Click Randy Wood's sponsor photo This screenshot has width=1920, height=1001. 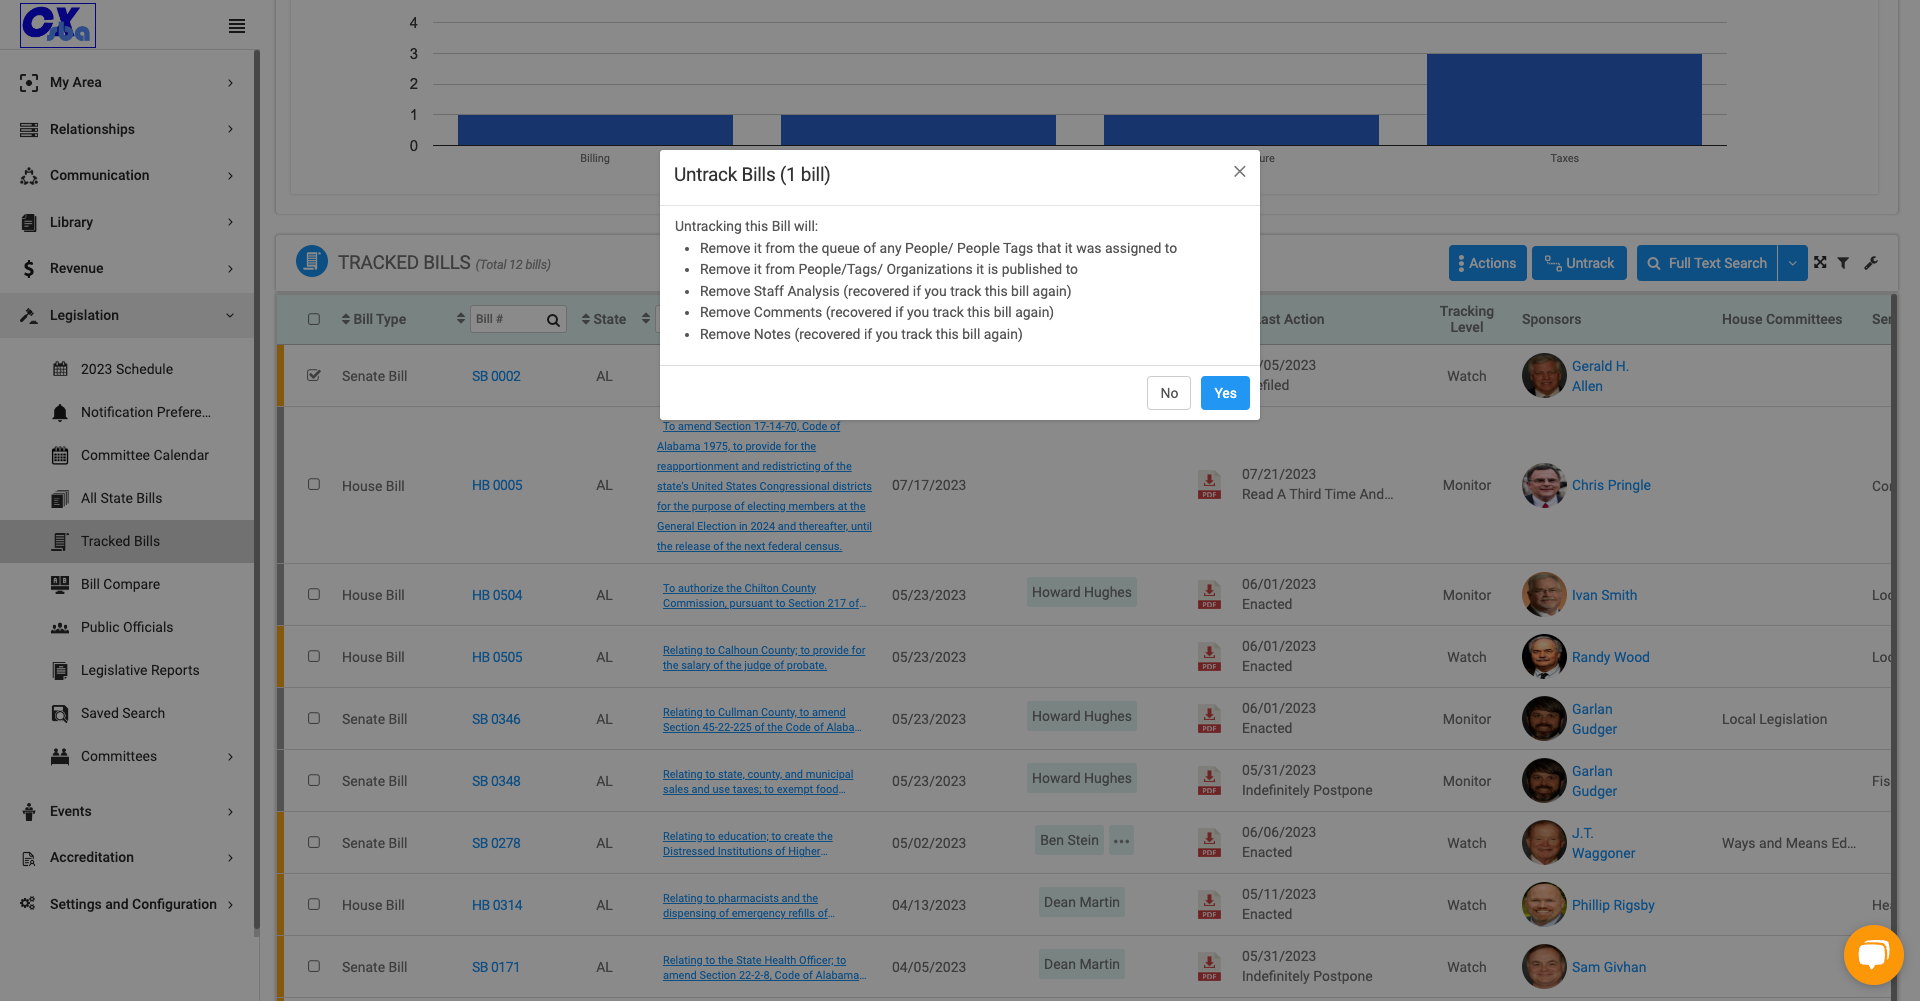[1544, 657]
